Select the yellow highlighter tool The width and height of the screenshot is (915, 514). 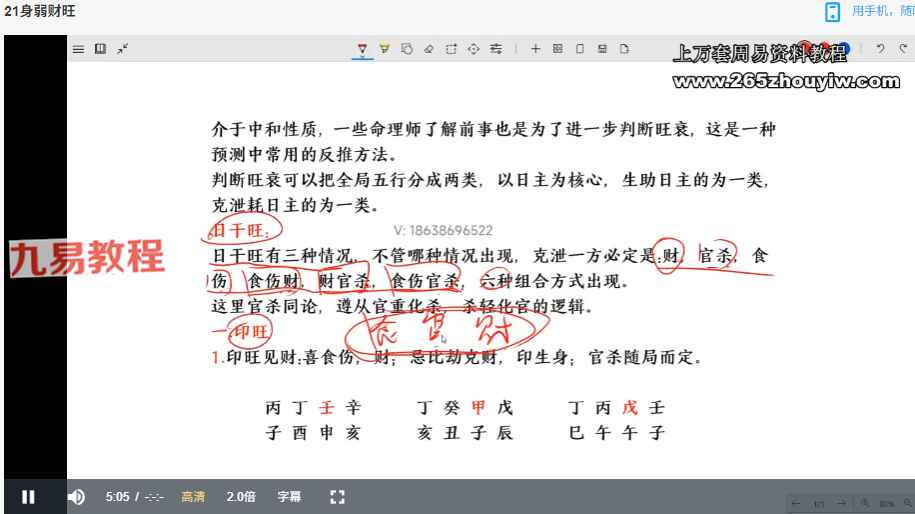[384, 48]
